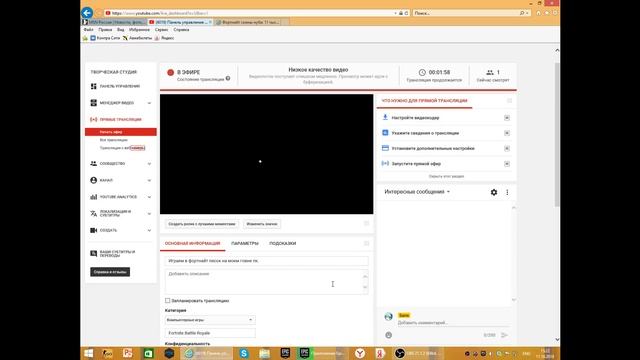Open Ваши субтитры и переводы

[113, 253]
